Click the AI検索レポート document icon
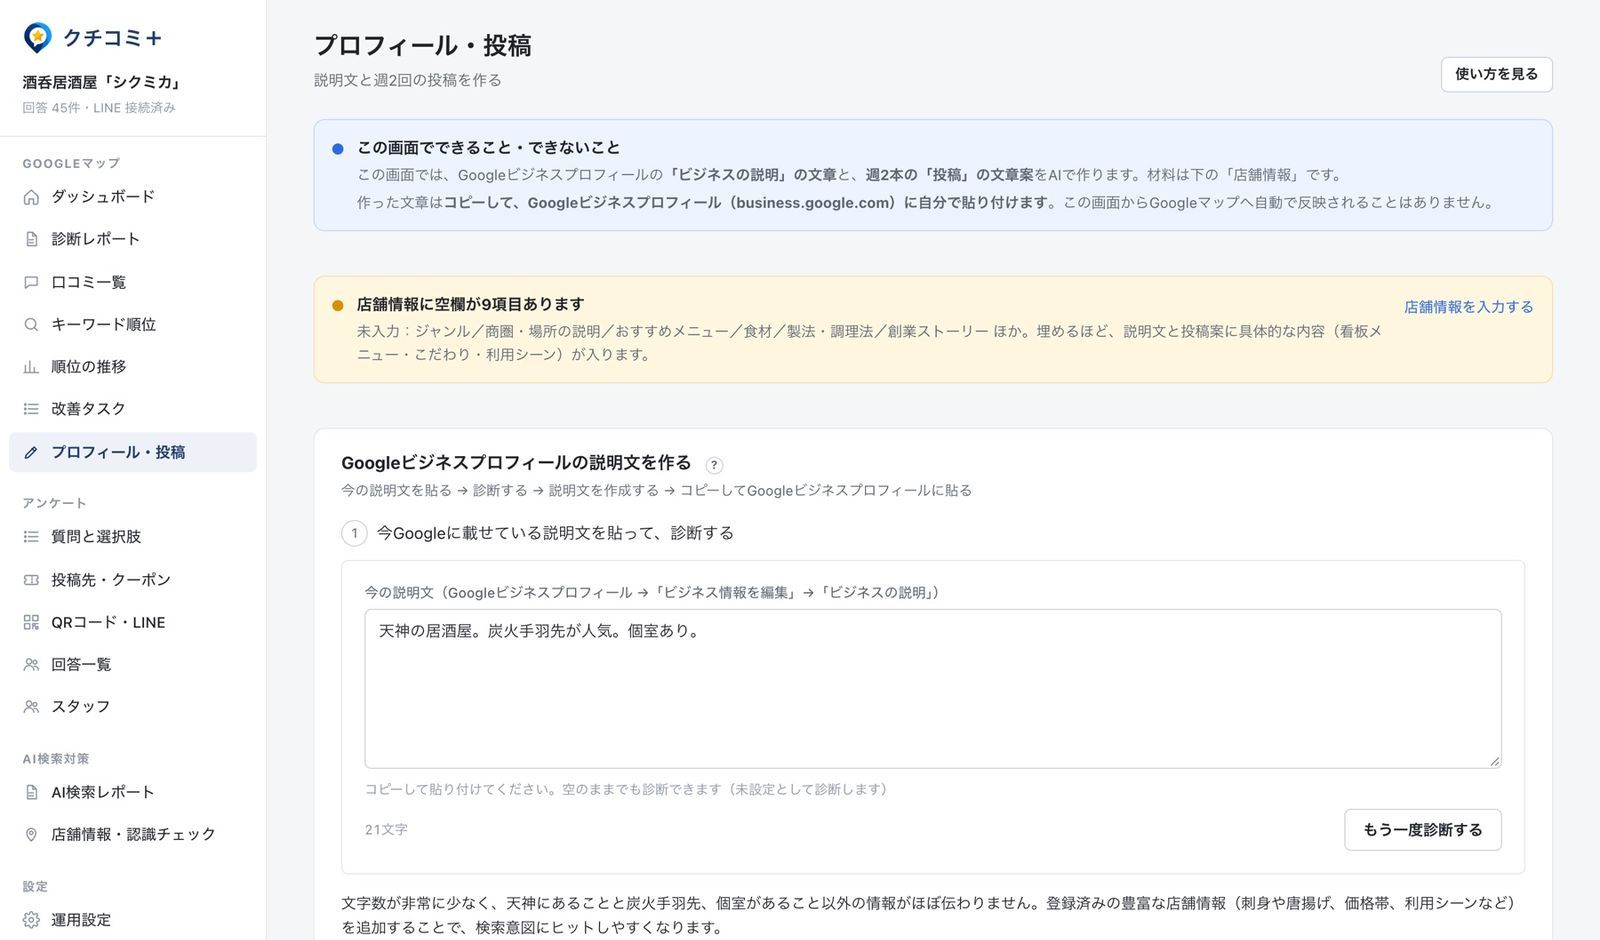 tap(31, 792)
